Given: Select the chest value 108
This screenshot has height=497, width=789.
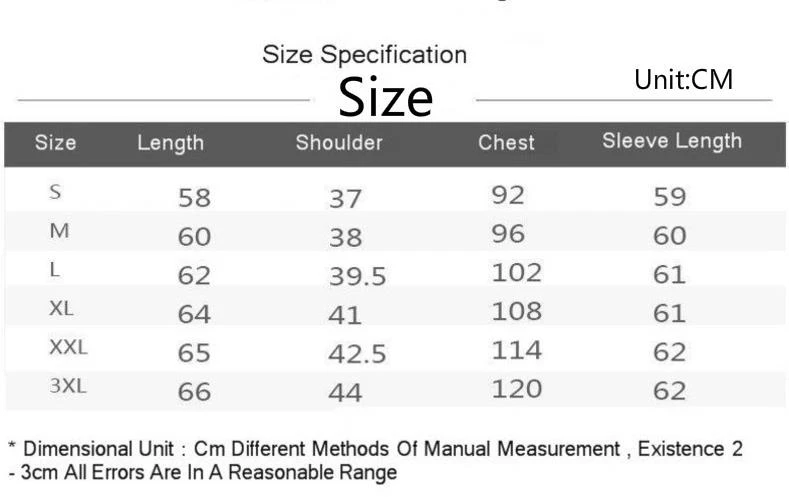Looking at the screenshot, I should click(516, 310).
